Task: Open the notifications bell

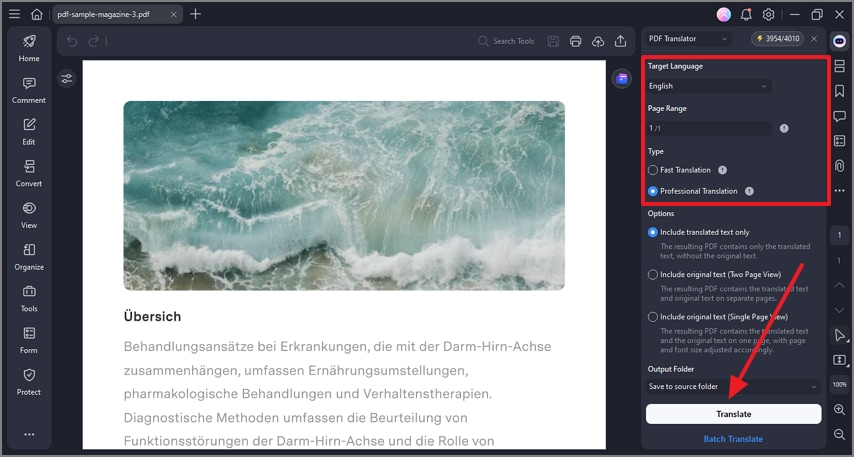Action: tap(746, 15)
